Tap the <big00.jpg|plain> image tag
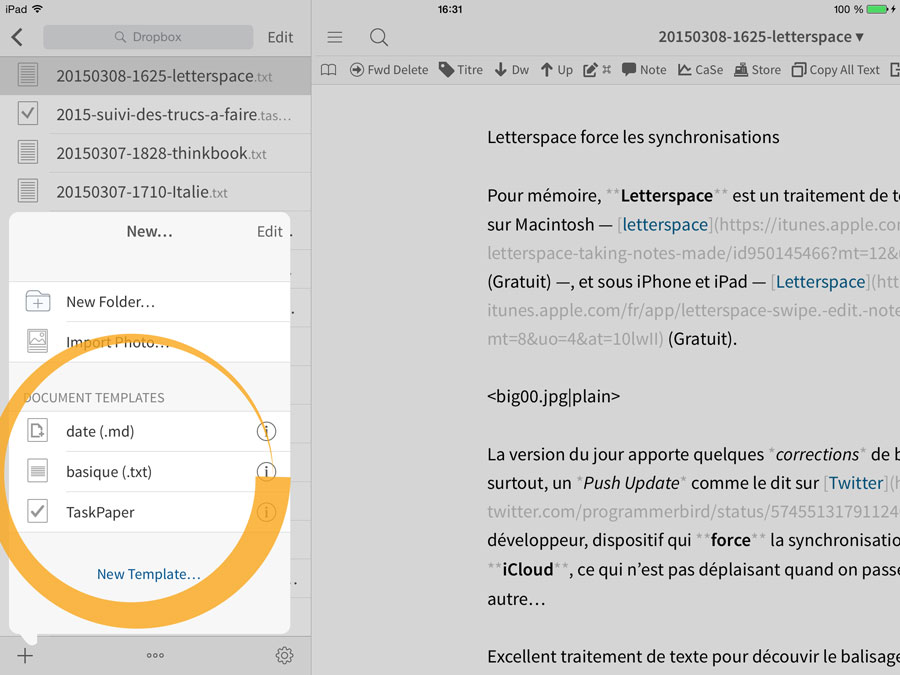The width and height of the screenshot is (900, 675). click(x=553, y=397)
